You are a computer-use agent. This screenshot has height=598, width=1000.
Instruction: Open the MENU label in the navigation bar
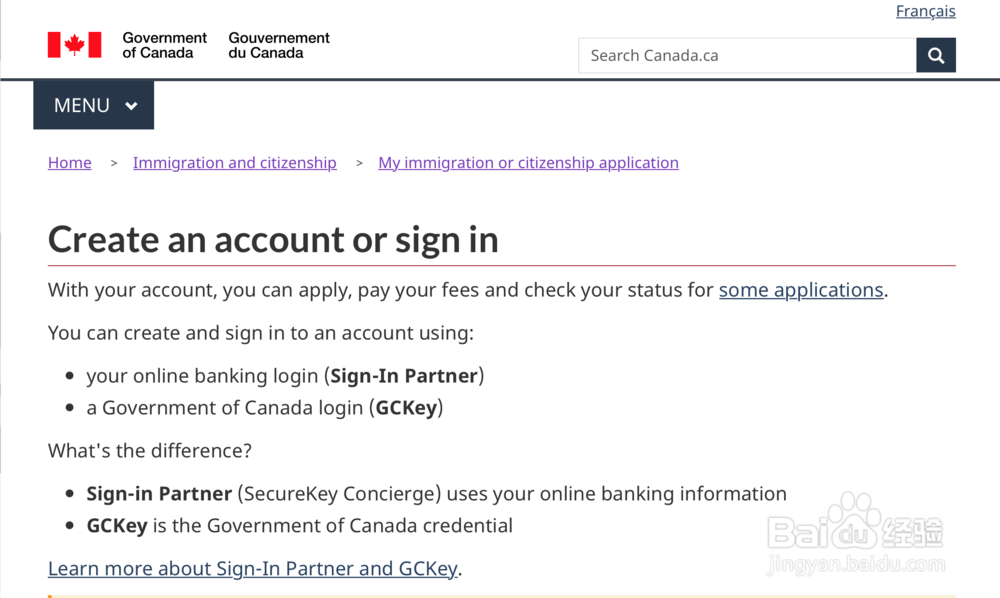click(82, 106)
